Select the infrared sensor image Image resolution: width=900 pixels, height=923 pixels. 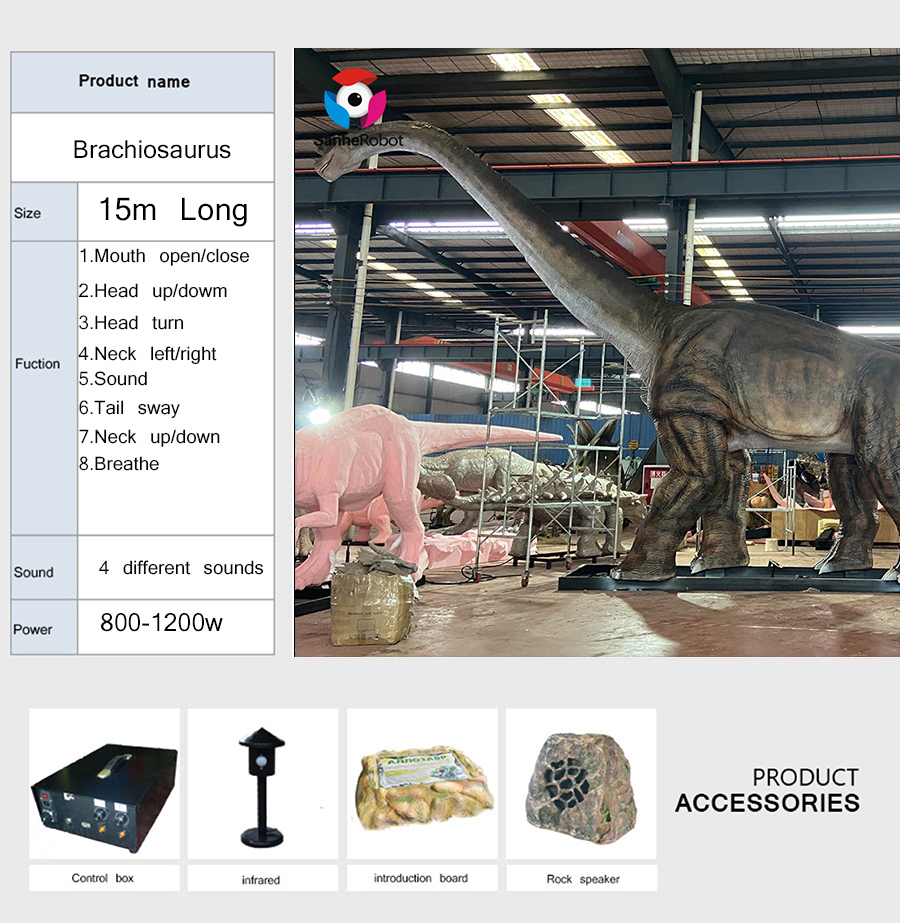tap(261, 784)
